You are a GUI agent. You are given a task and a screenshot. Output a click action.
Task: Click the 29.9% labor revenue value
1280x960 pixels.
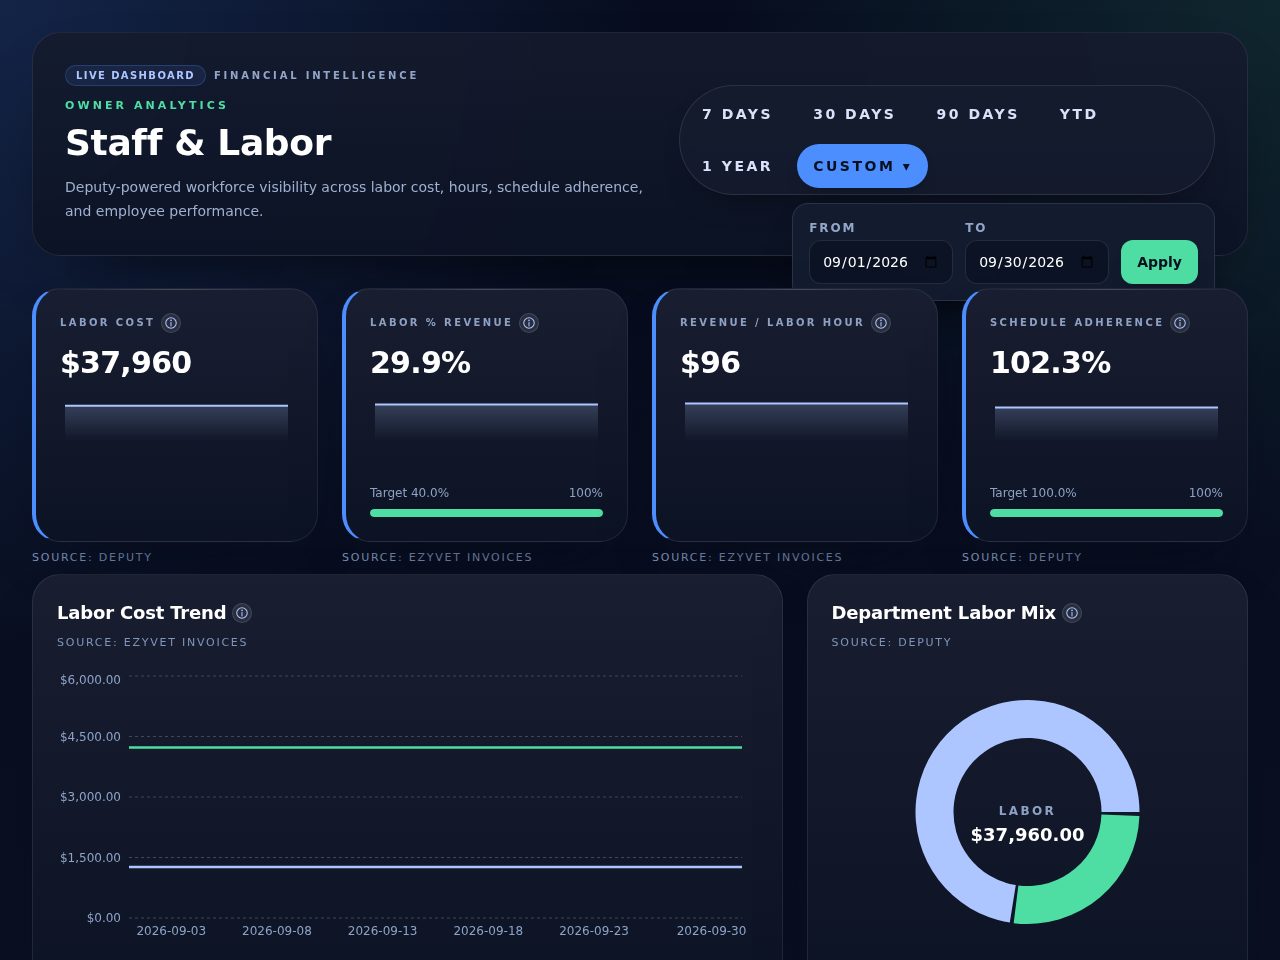click(x=420, y=362)
